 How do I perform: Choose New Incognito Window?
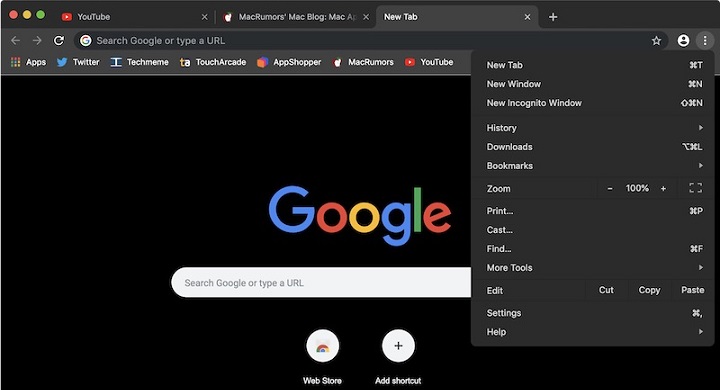(592, 103)
